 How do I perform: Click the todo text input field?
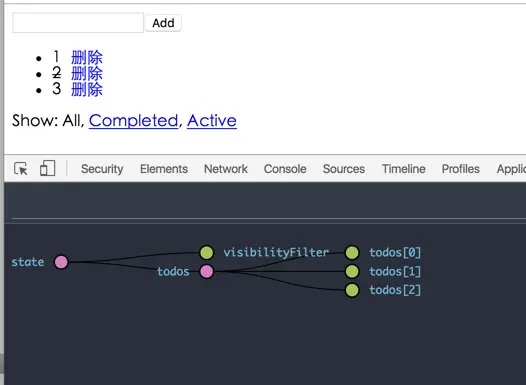click(x=78, y=23)
